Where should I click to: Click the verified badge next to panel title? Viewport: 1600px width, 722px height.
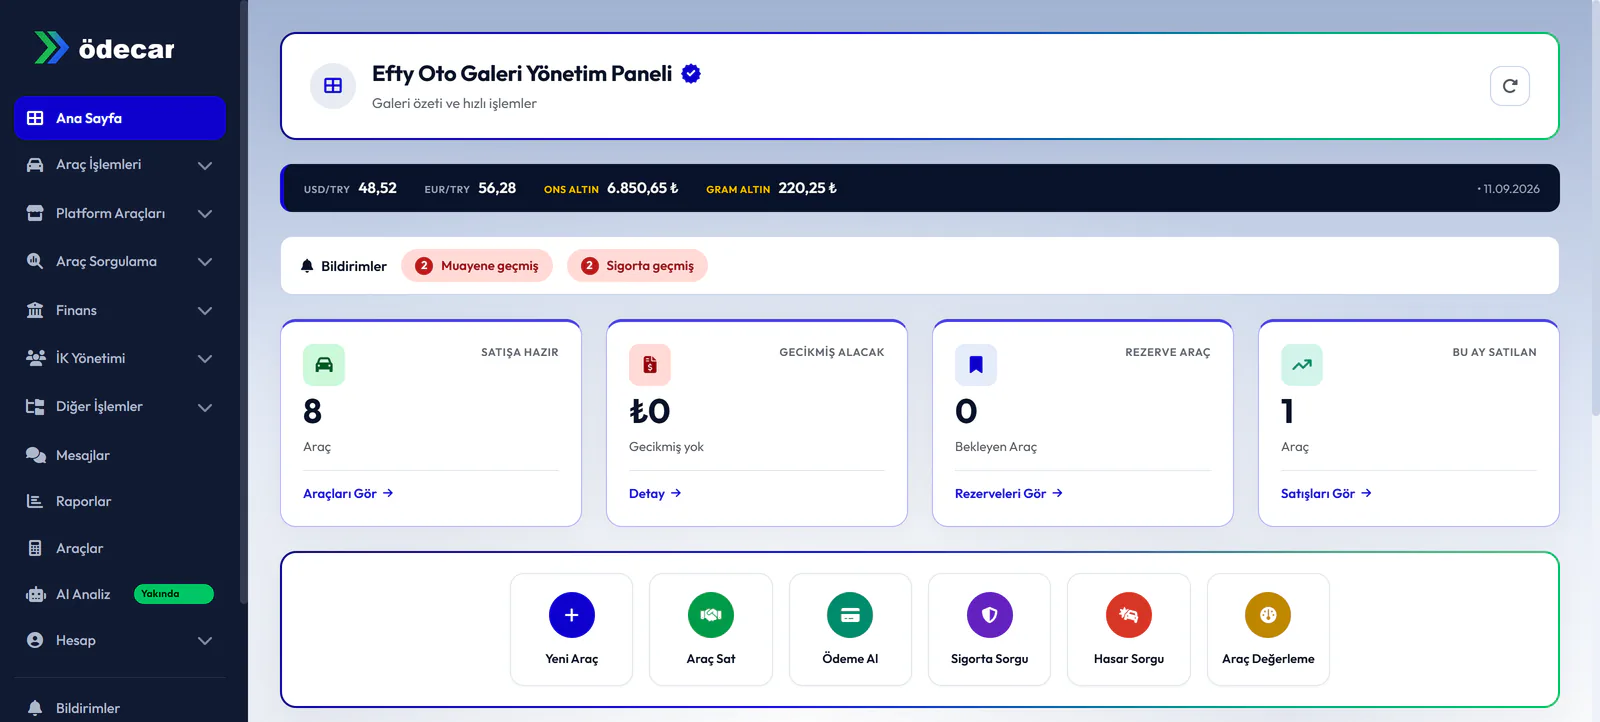coord(691,73)
